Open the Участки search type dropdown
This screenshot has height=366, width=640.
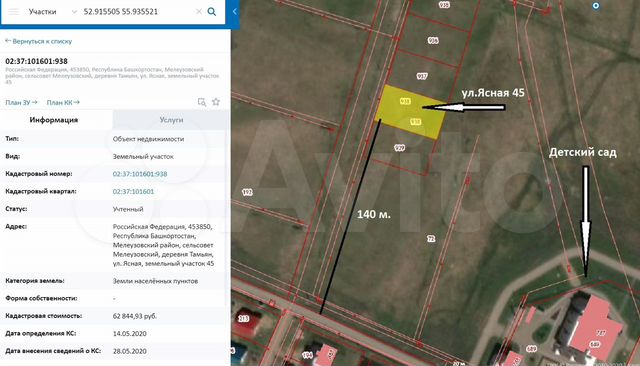click(x=52, y=11)
